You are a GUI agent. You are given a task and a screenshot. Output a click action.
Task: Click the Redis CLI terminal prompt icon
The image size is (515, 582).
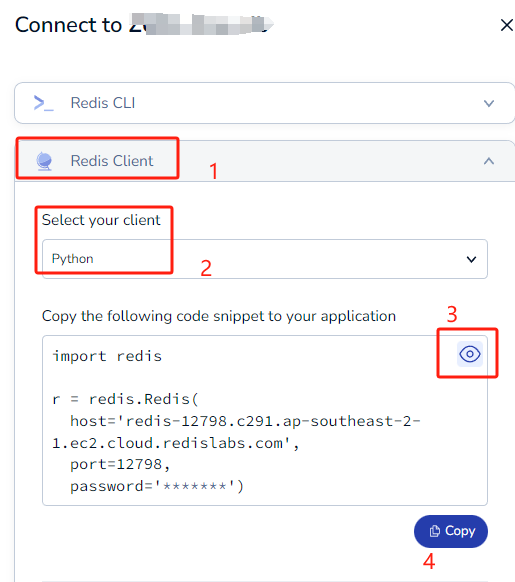coord(43,103)
